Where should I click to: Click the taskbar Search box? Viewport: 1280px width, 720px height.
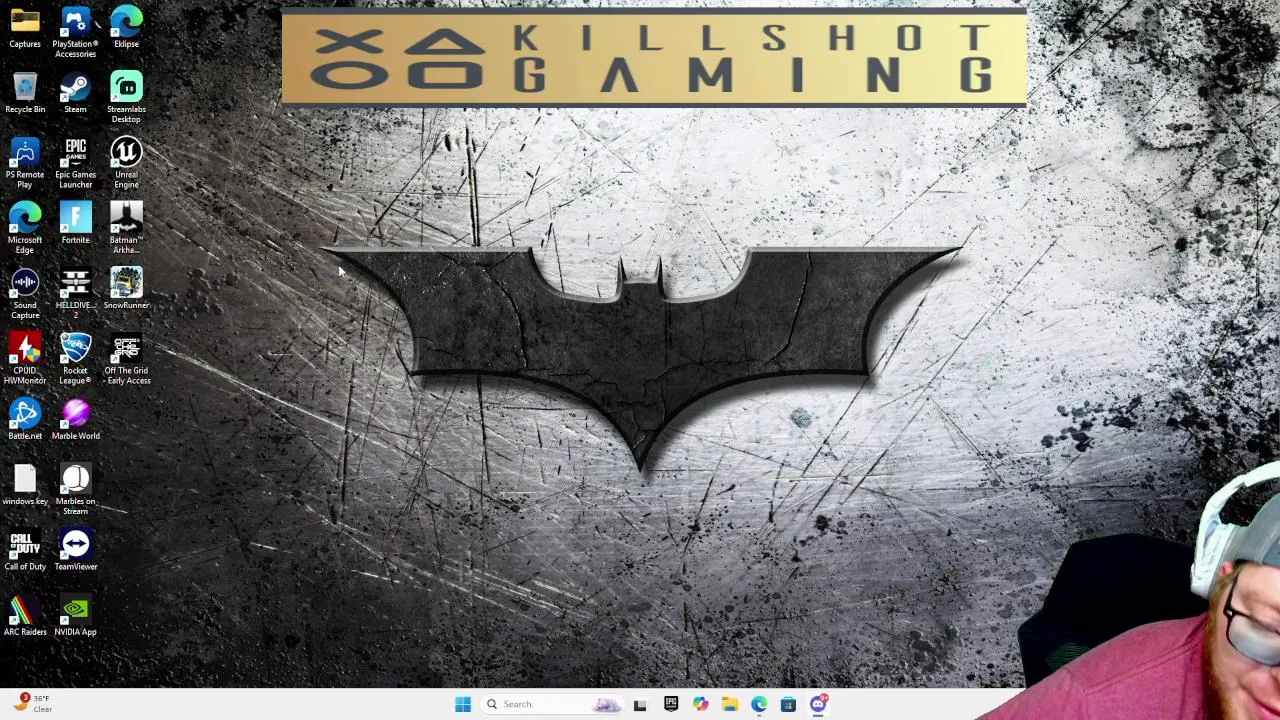pos(554,704)
